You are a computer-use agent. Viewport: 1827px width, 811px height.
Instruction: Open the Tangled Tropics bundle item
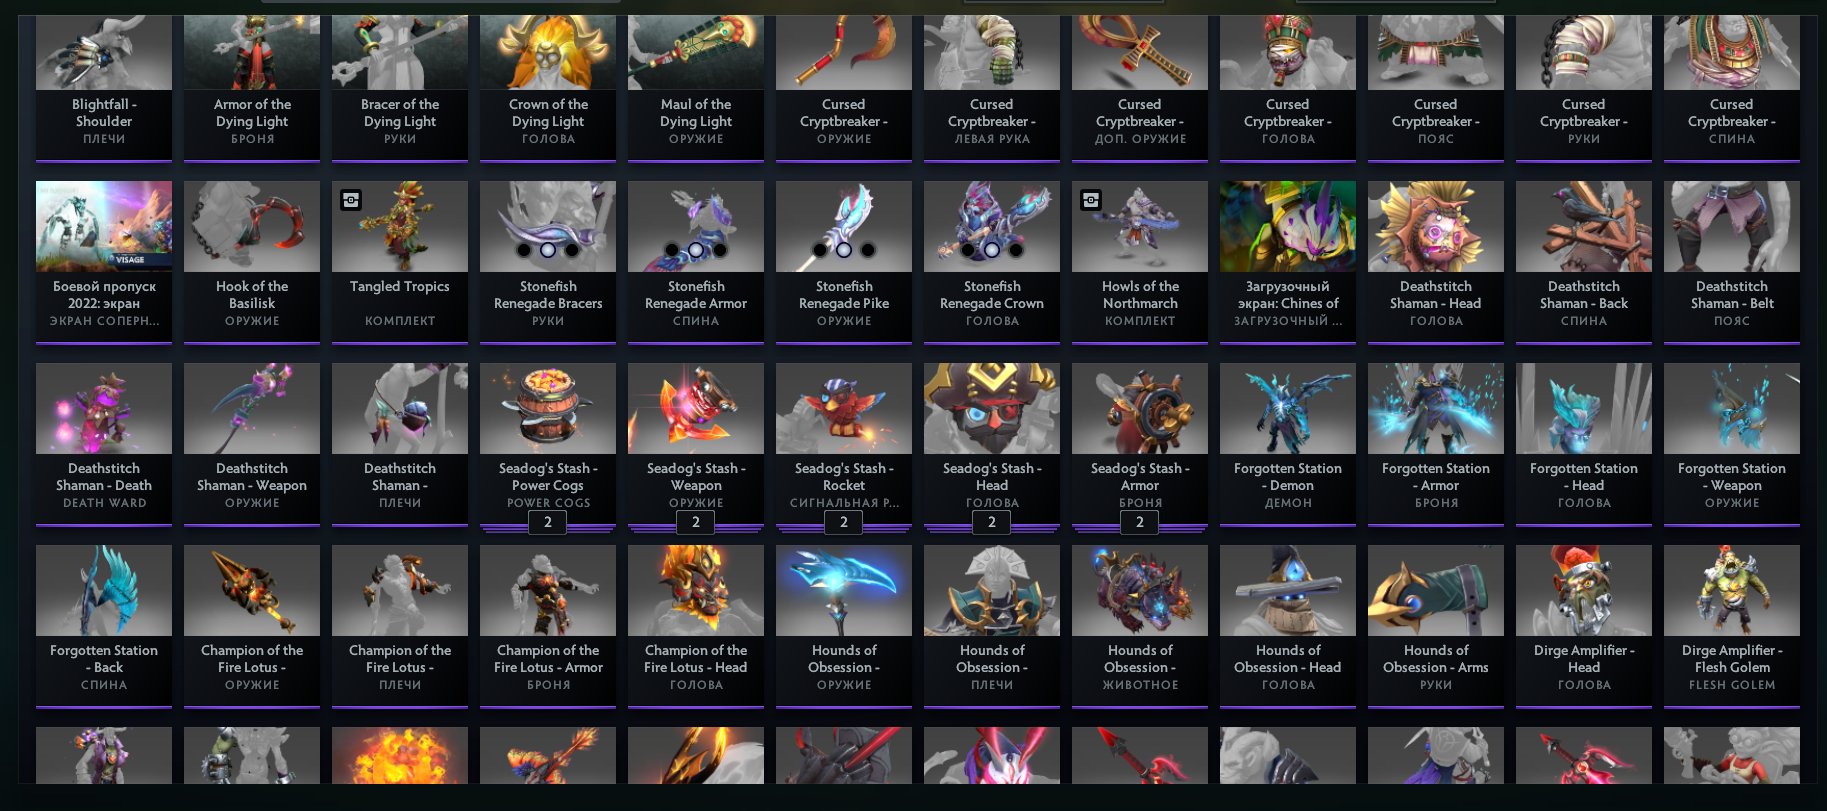(x=400, y=261)
